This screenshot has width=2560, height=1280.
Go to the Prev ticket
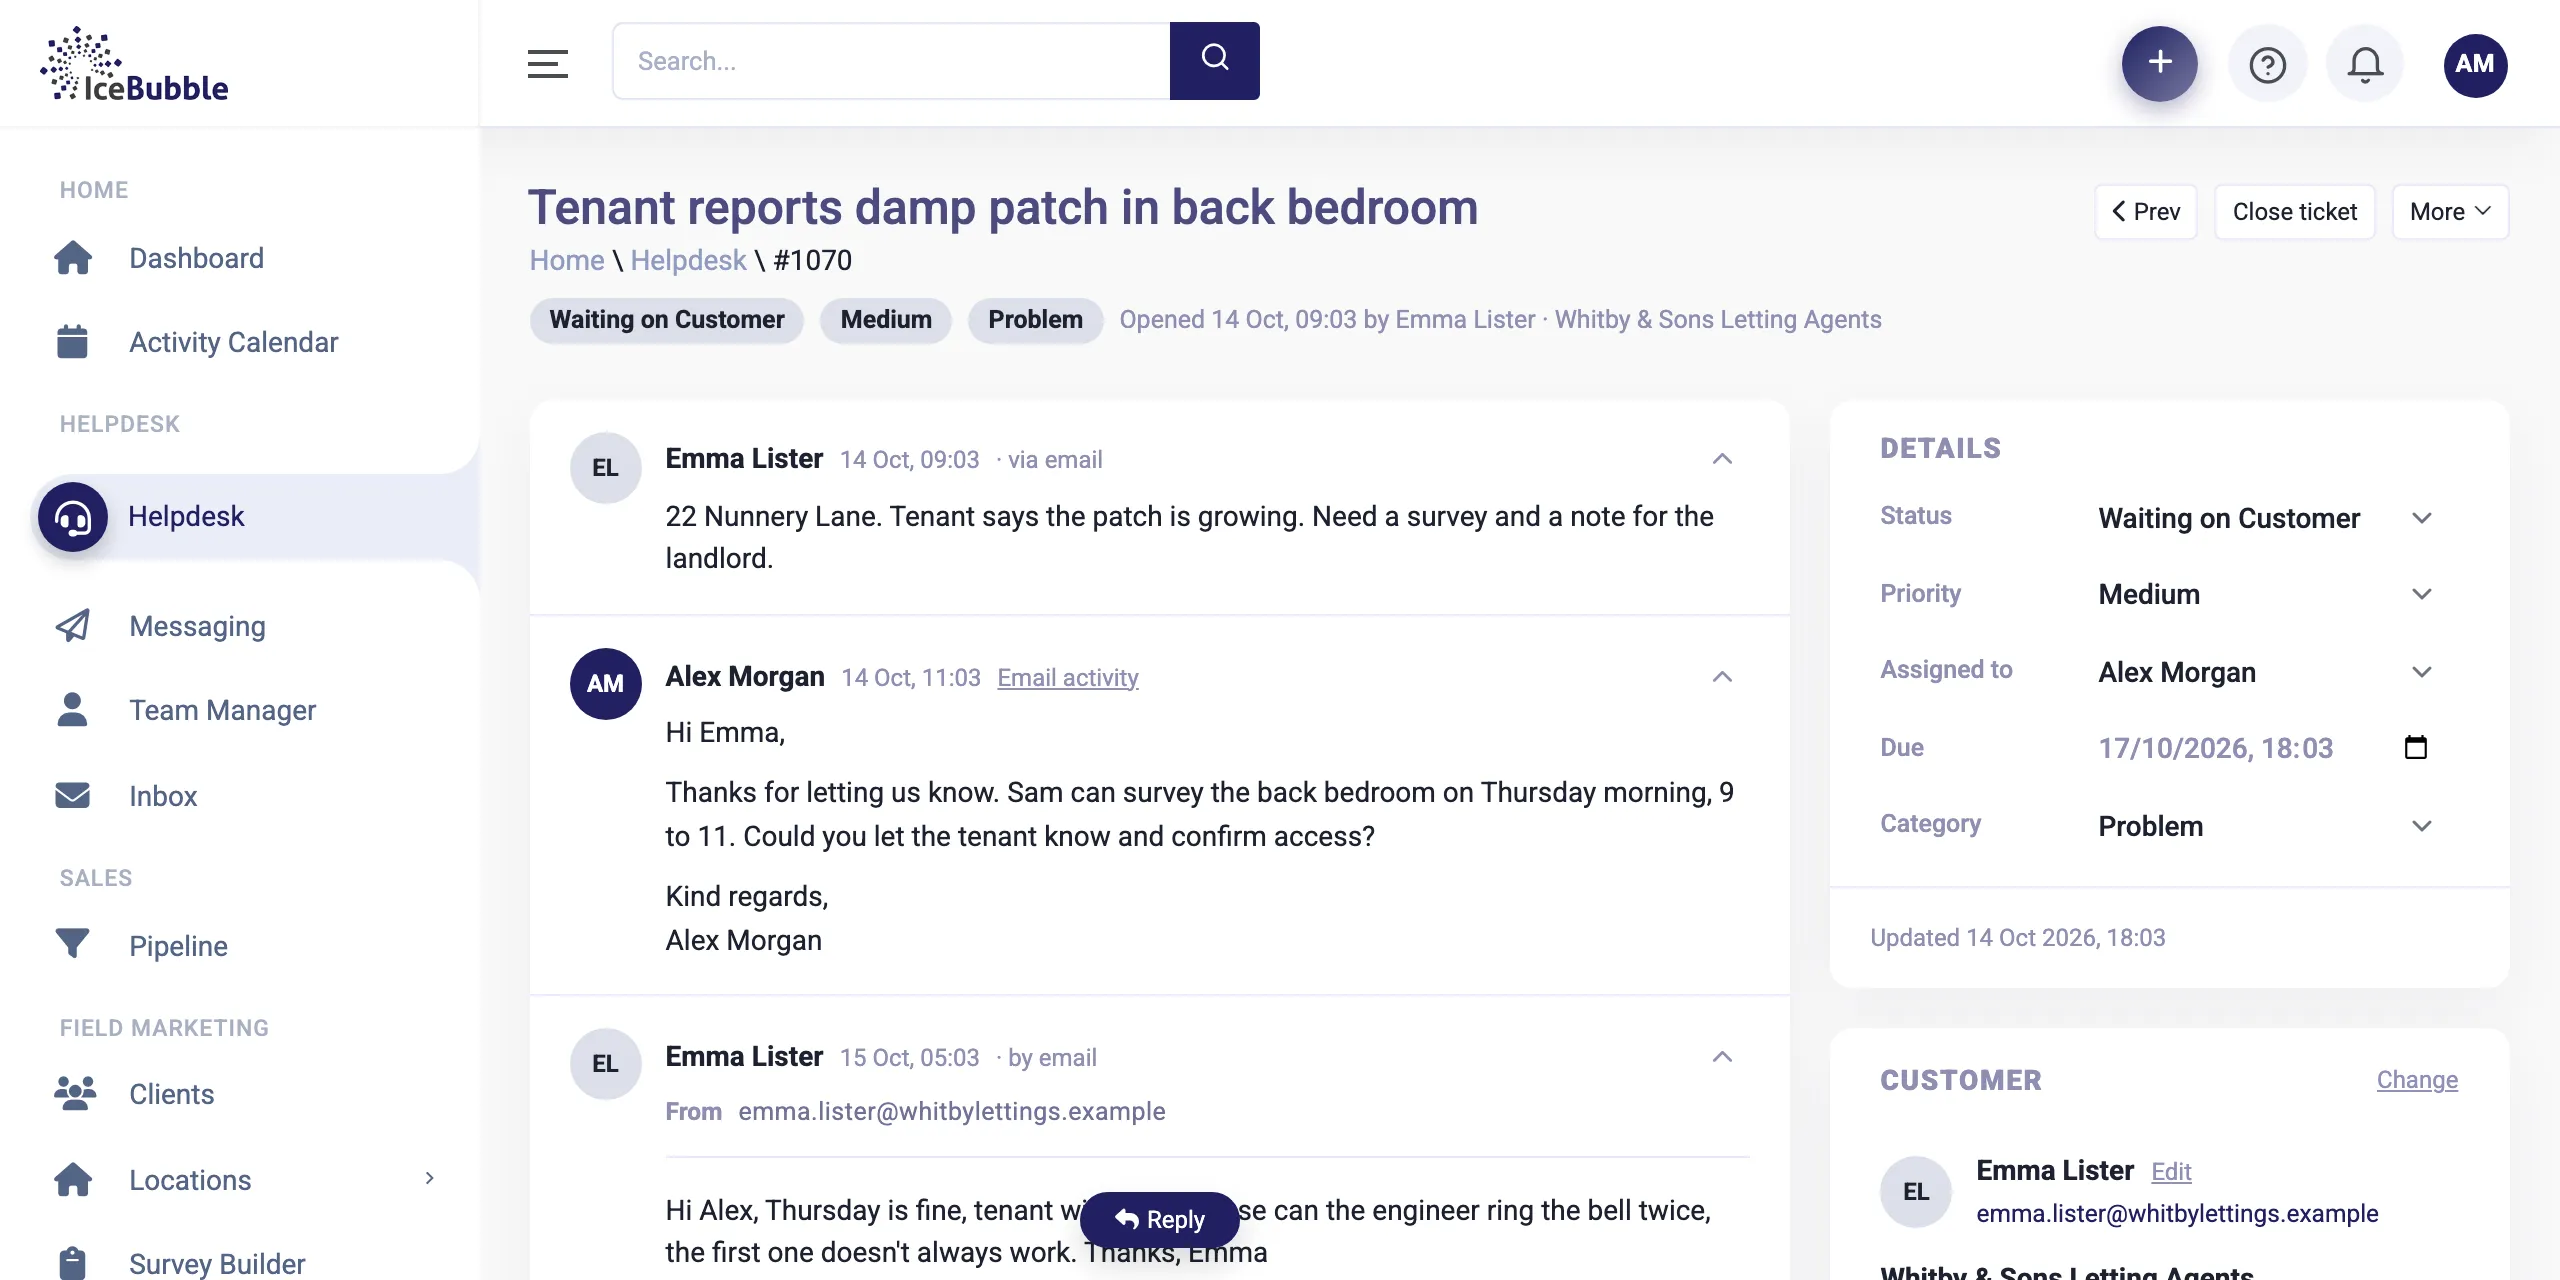[x=2146, y=212]
